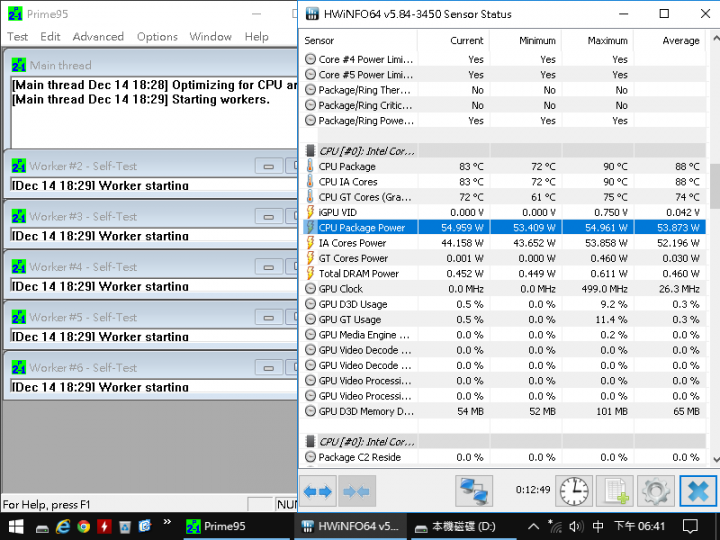The height and width of the screenshot is (540, 720).
Task: Click the taskbar clock showing 下午 06:41
Action: (640, 526)
